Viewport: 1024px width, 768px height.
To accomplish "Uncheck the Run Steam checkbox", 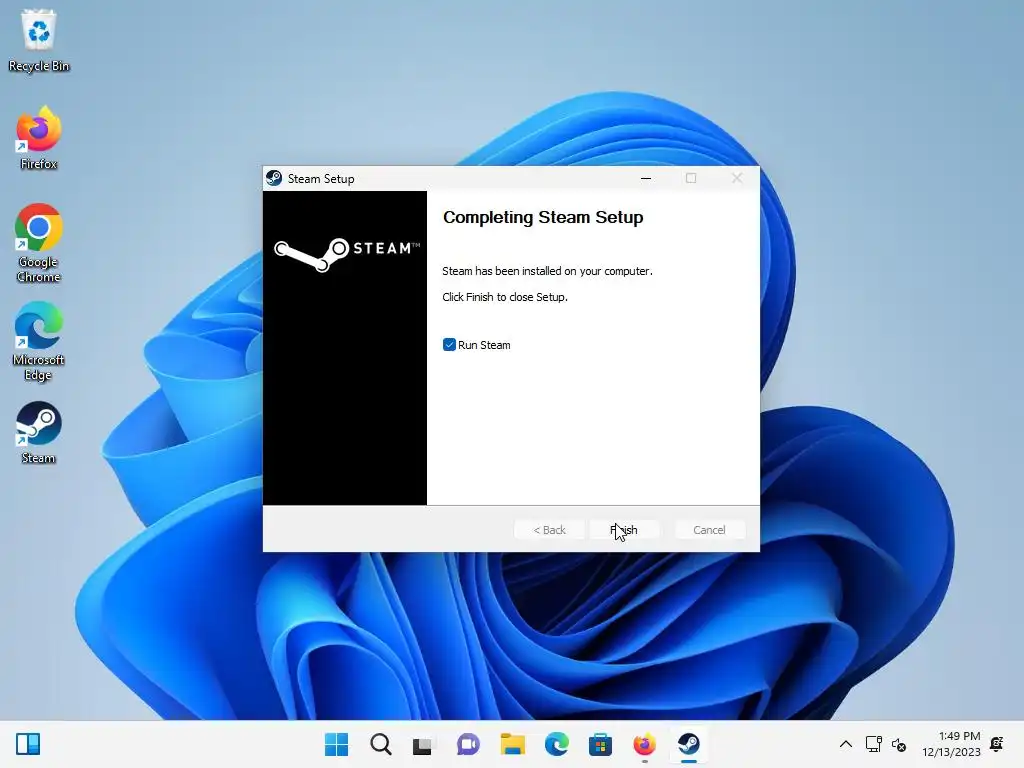I will point(449,345).
